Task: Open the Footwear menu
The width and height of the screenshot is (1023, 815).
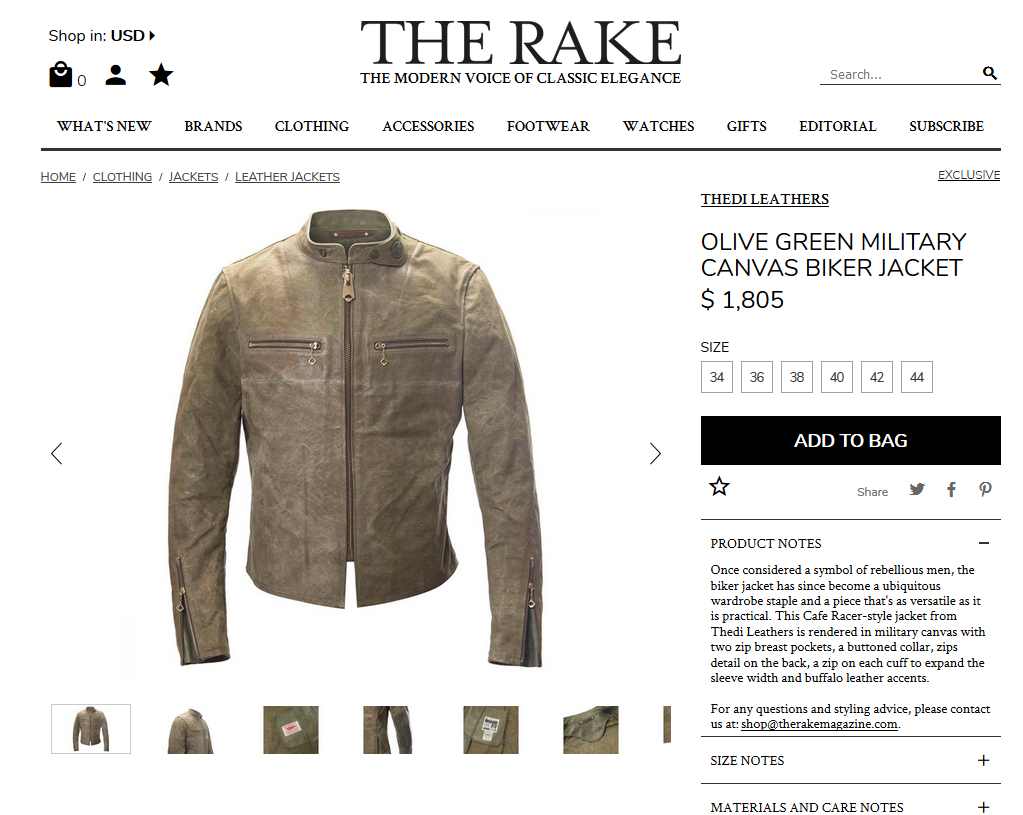Action: coord(548,126)
